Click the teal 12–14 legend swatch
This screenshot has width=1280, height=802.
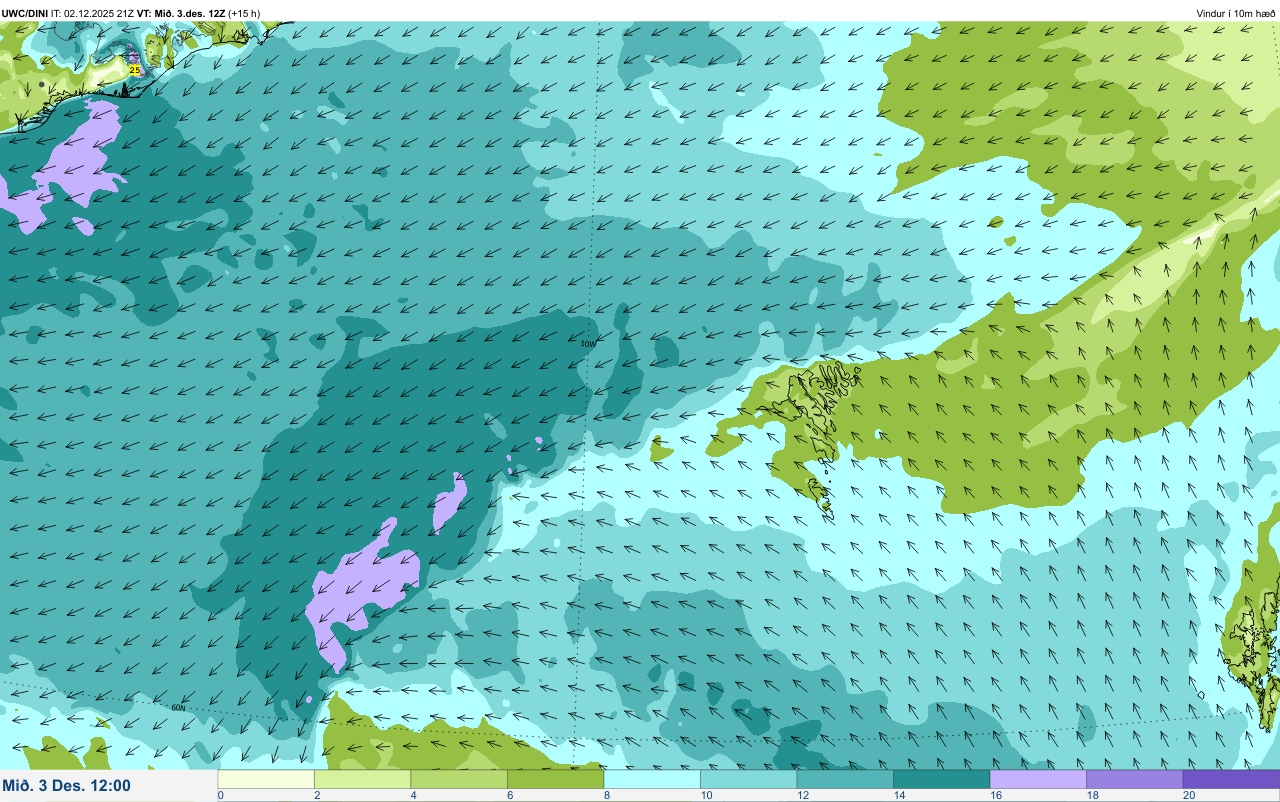tap(845, 779)
